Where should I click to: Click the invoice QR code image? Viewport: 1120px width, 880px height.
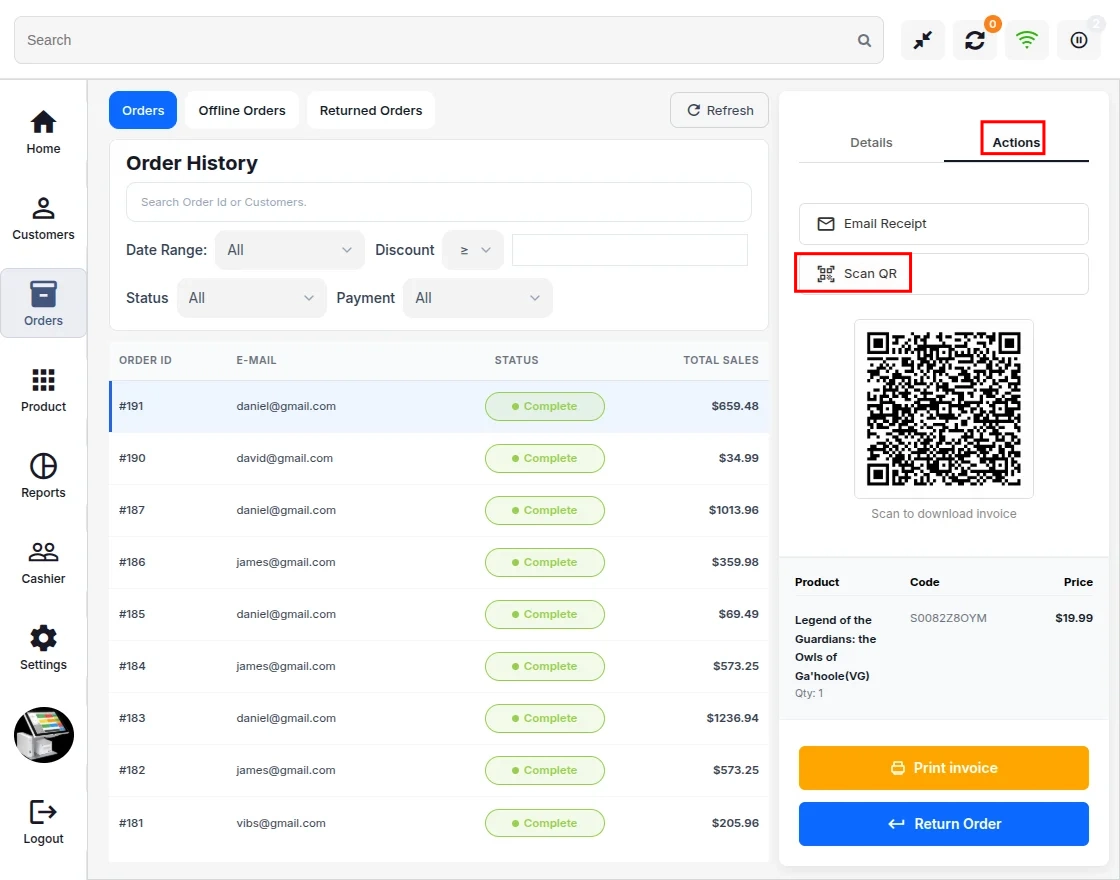click(x=944, y=409)
